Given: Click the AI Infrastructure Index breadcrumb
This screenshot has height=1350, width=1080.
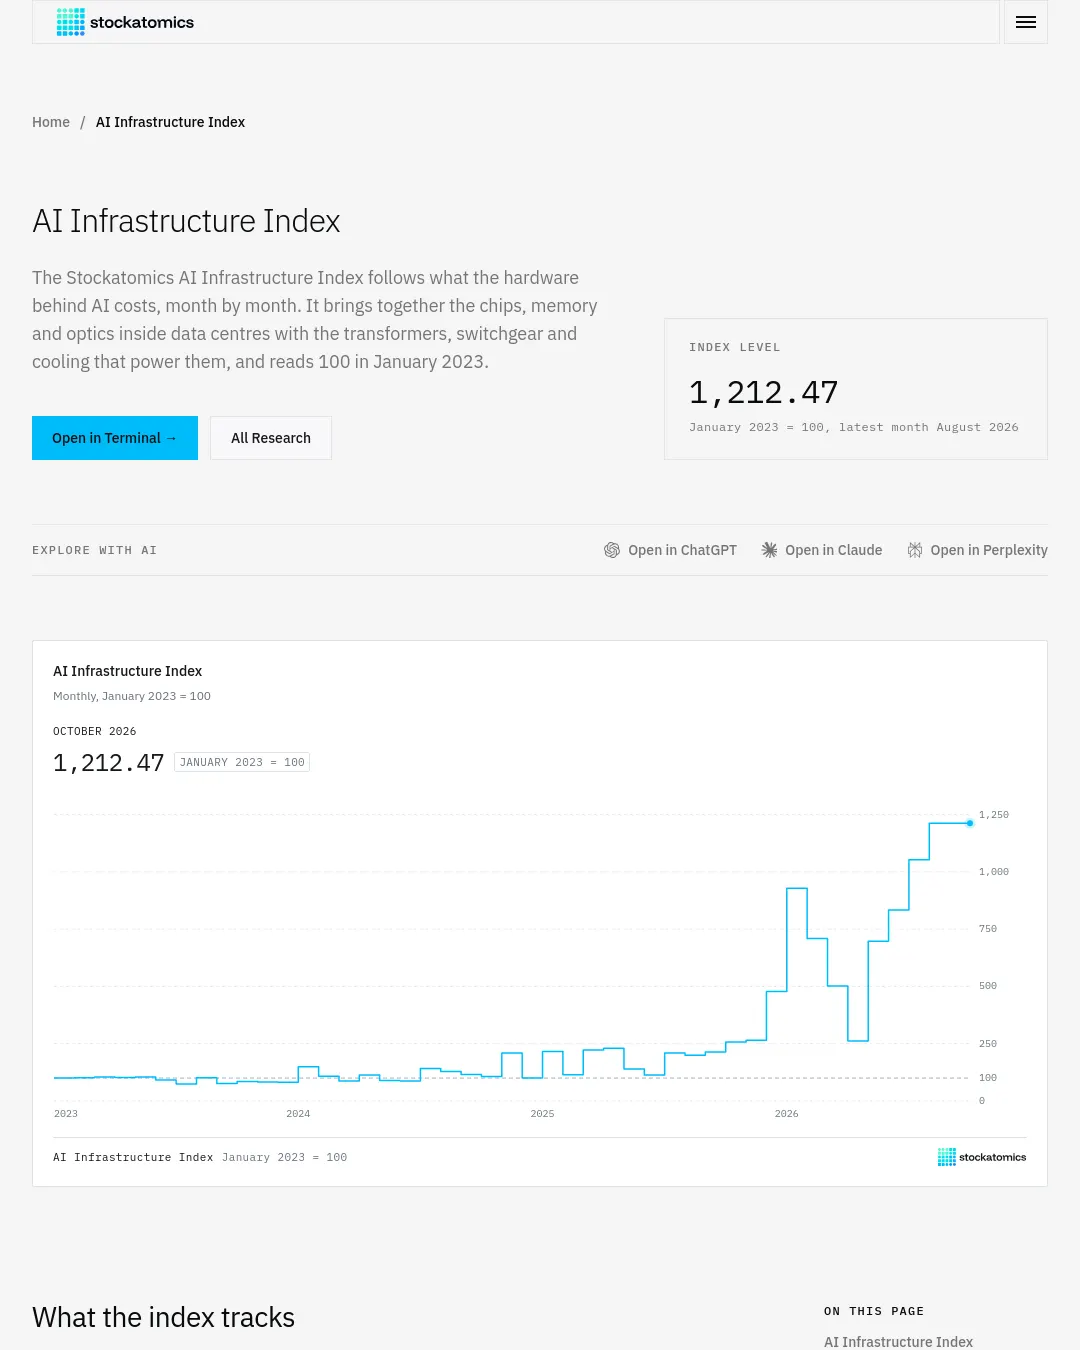Looking at the screenshot, I should pyautogui.click(x=170, y=122).
